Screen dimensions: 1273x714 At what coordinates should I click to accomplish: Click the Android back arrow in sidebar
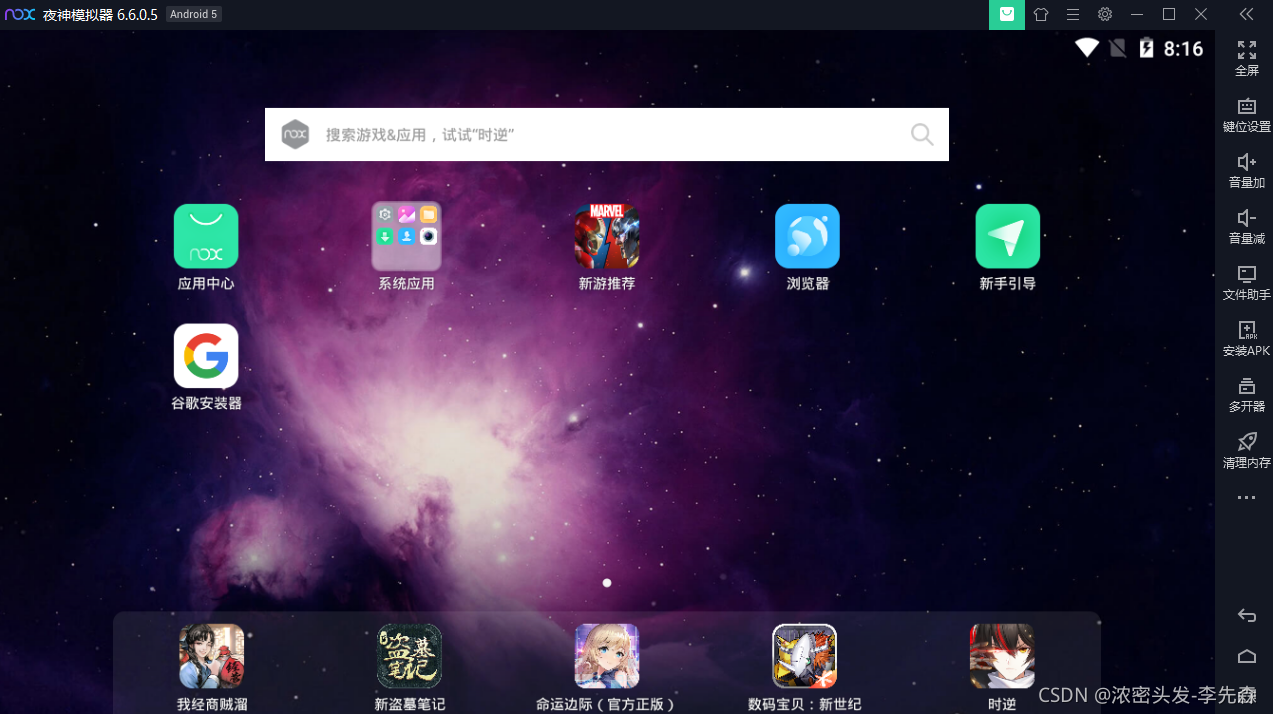1246,615
